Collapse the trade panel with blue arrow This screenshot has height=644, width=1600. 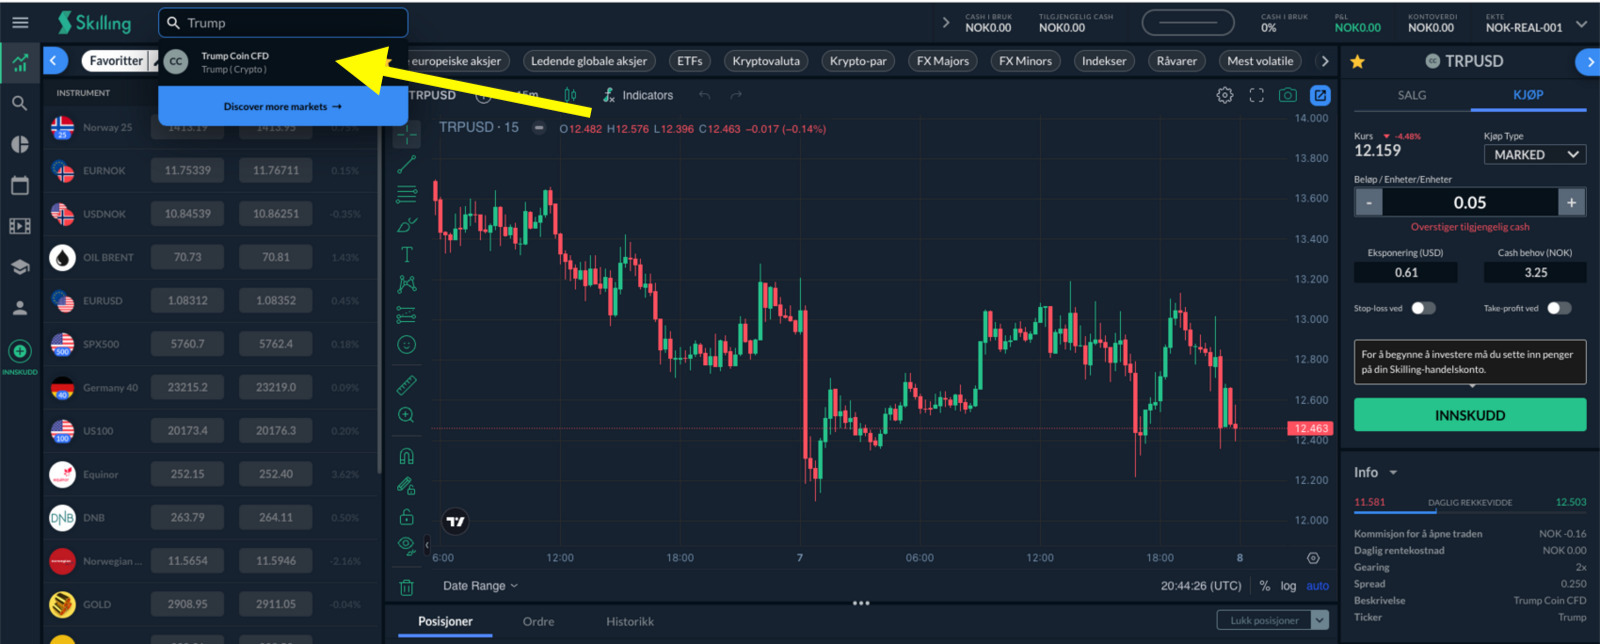click(x=1588, y=62)
